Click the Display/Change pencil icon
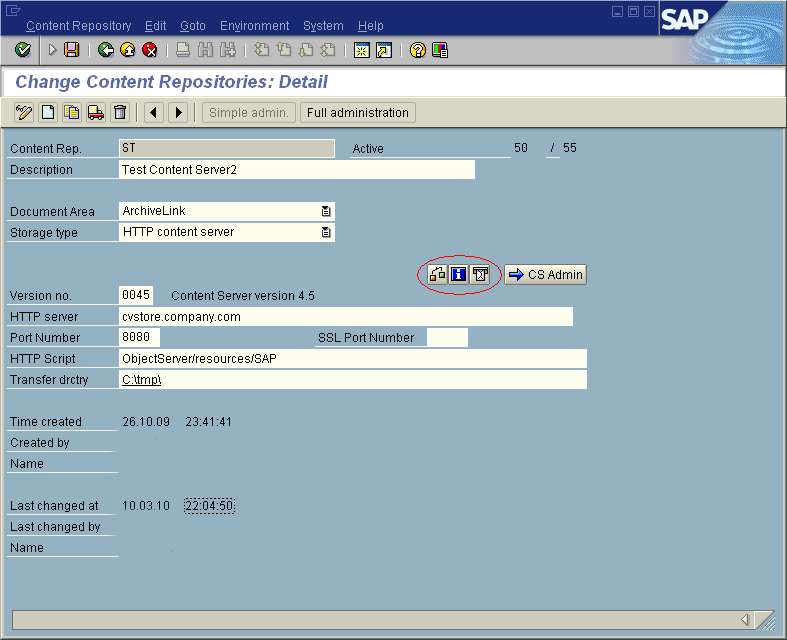Image resolution: width=787 pixels, height=640 pixels. 24,113
